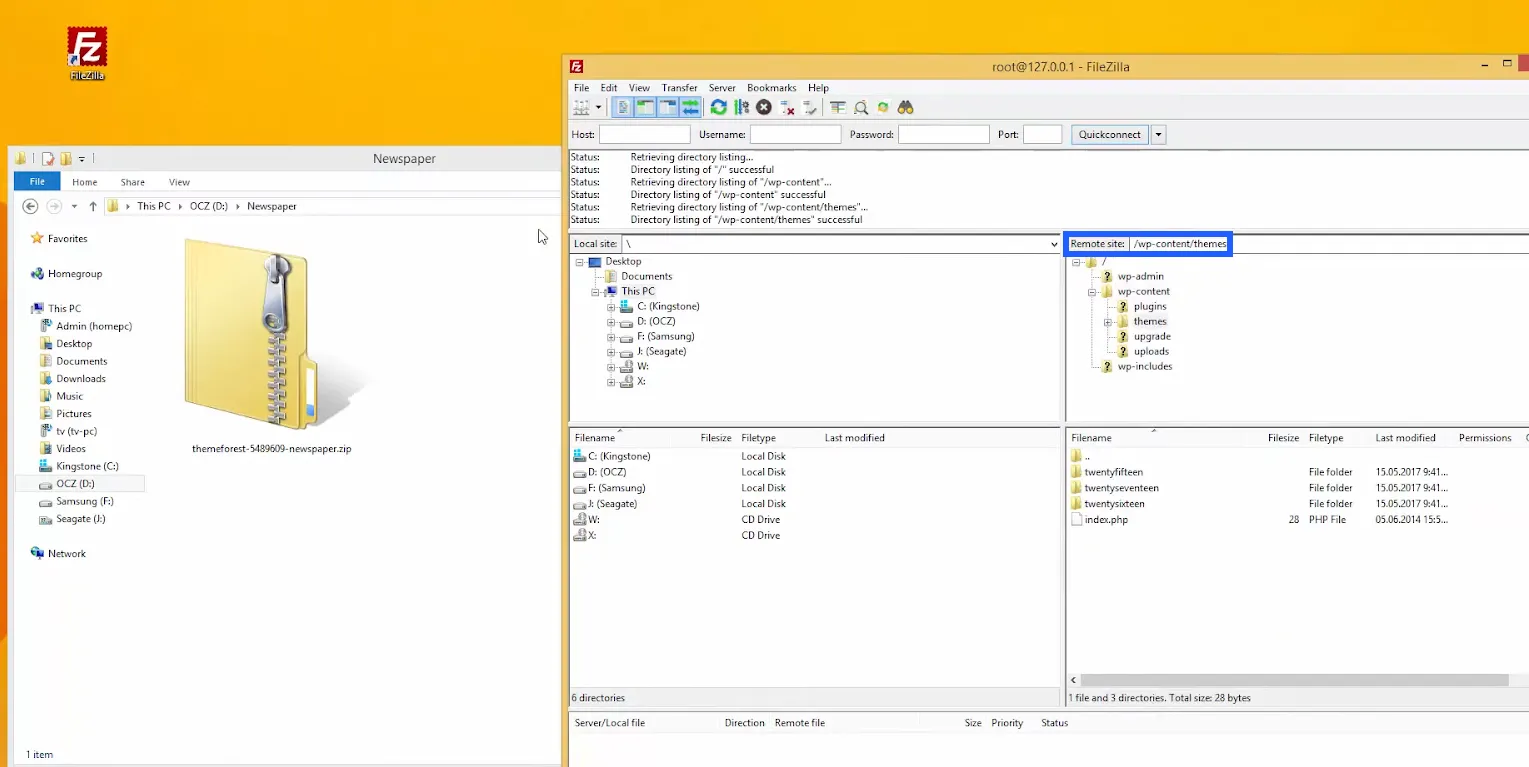Expand the themes folder in remote tree
Viewport: 1529px width, 767px height.
pyautogui.click(x=1108, y=322)
